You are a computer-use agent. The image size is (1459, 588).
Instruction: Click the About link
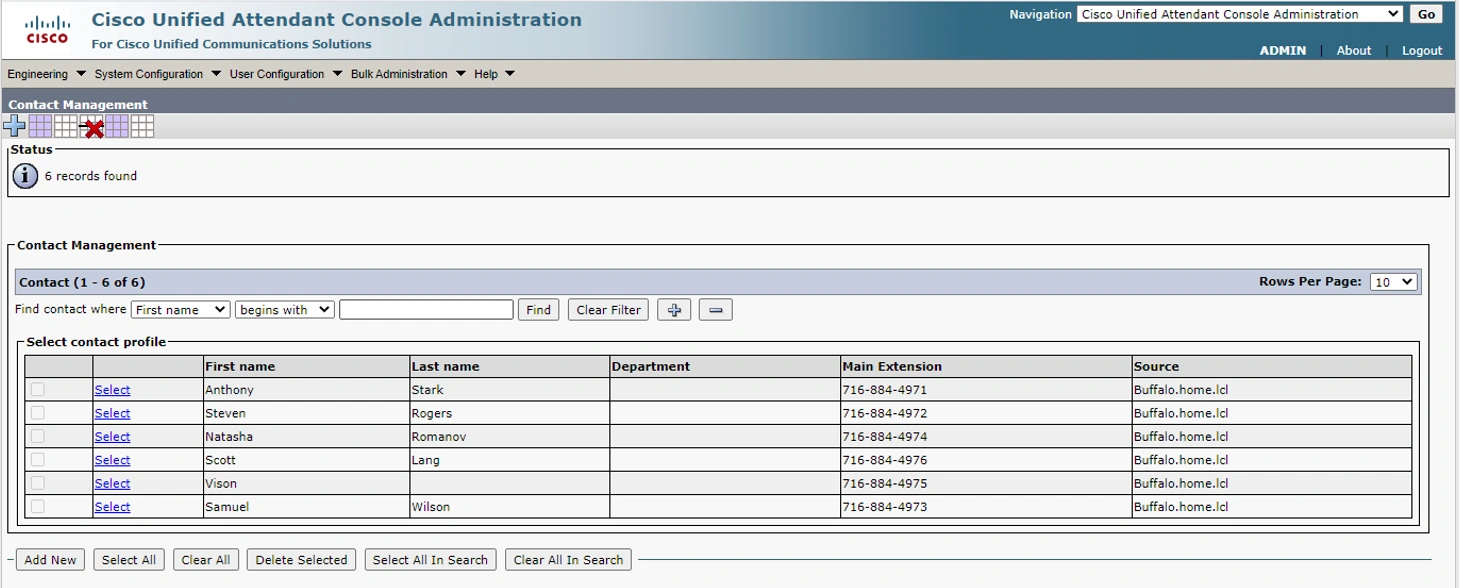click(1354, 50)
